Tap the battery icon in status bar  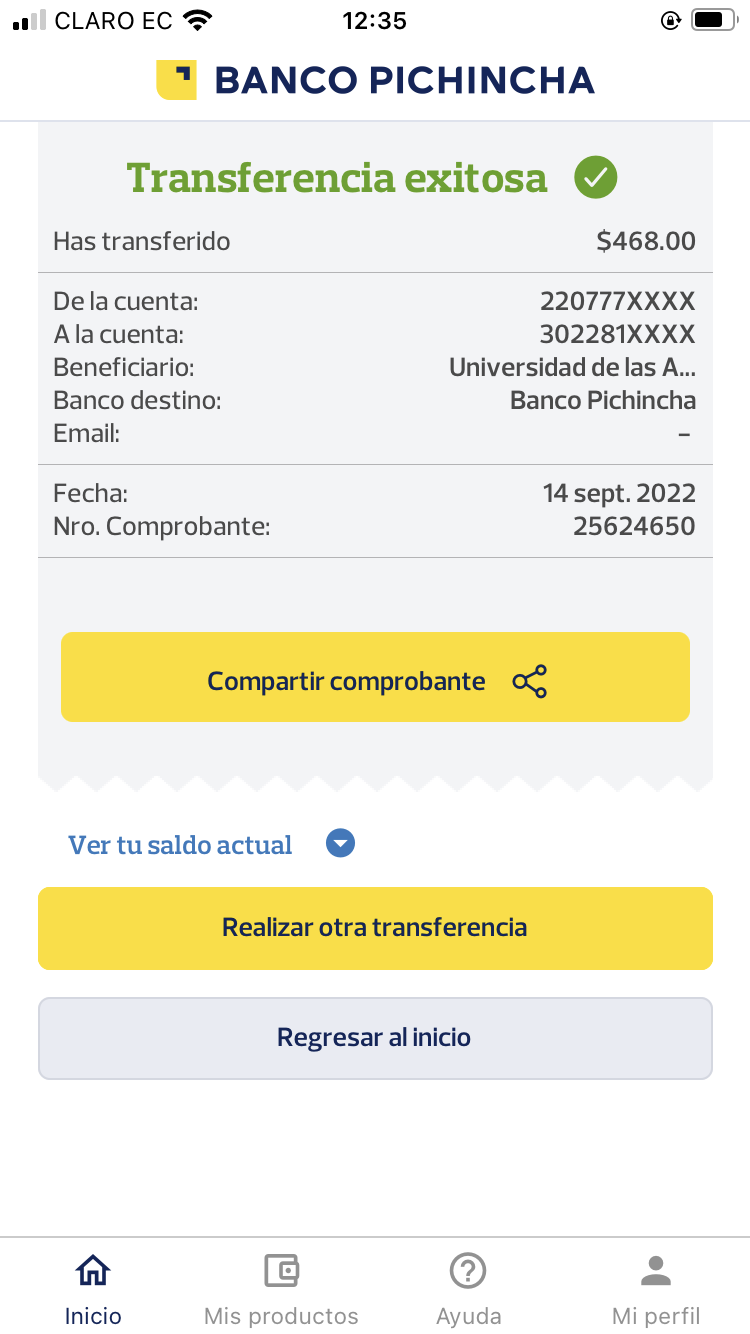[714, 20]
